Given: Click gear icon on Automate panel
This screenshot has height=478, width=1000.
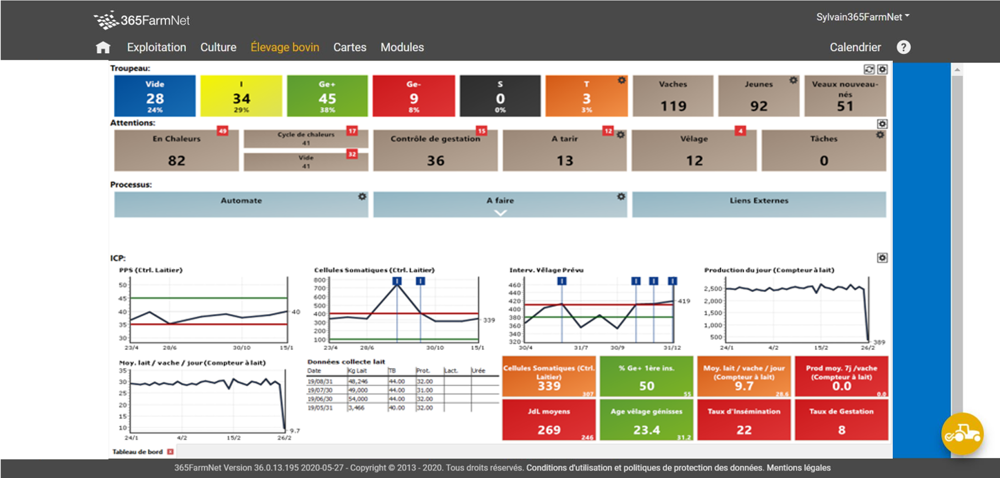Looking at the screenshot, I should click(362, 197).
